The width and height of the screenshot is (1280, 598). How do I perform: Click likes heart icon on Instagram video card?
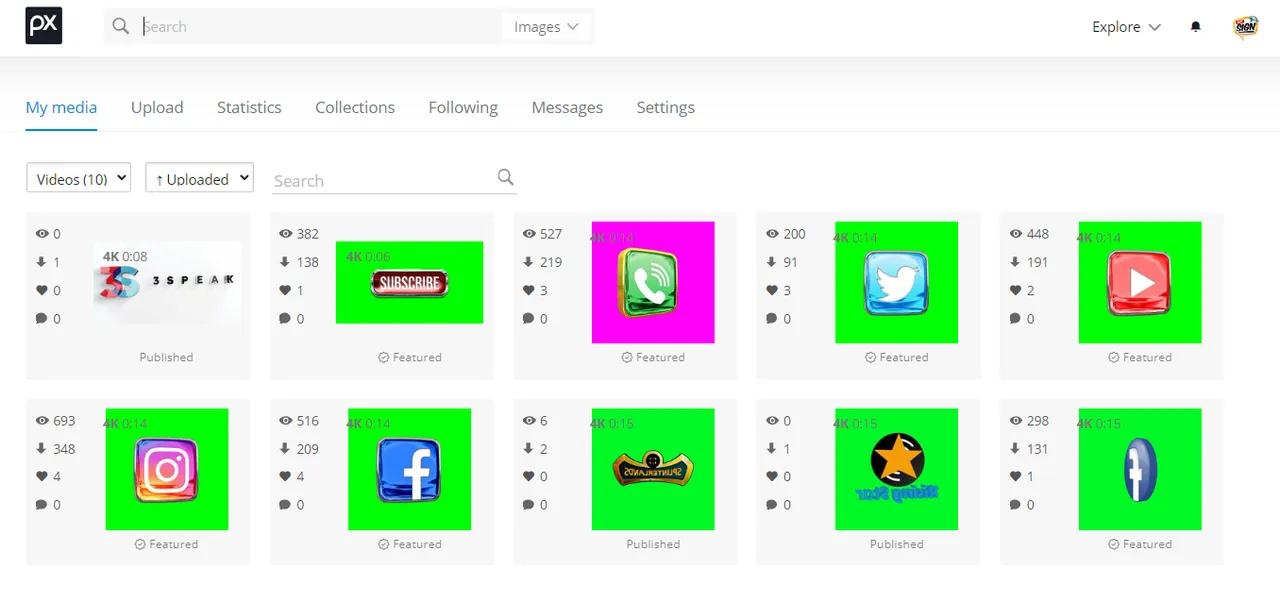coord(42,477)
